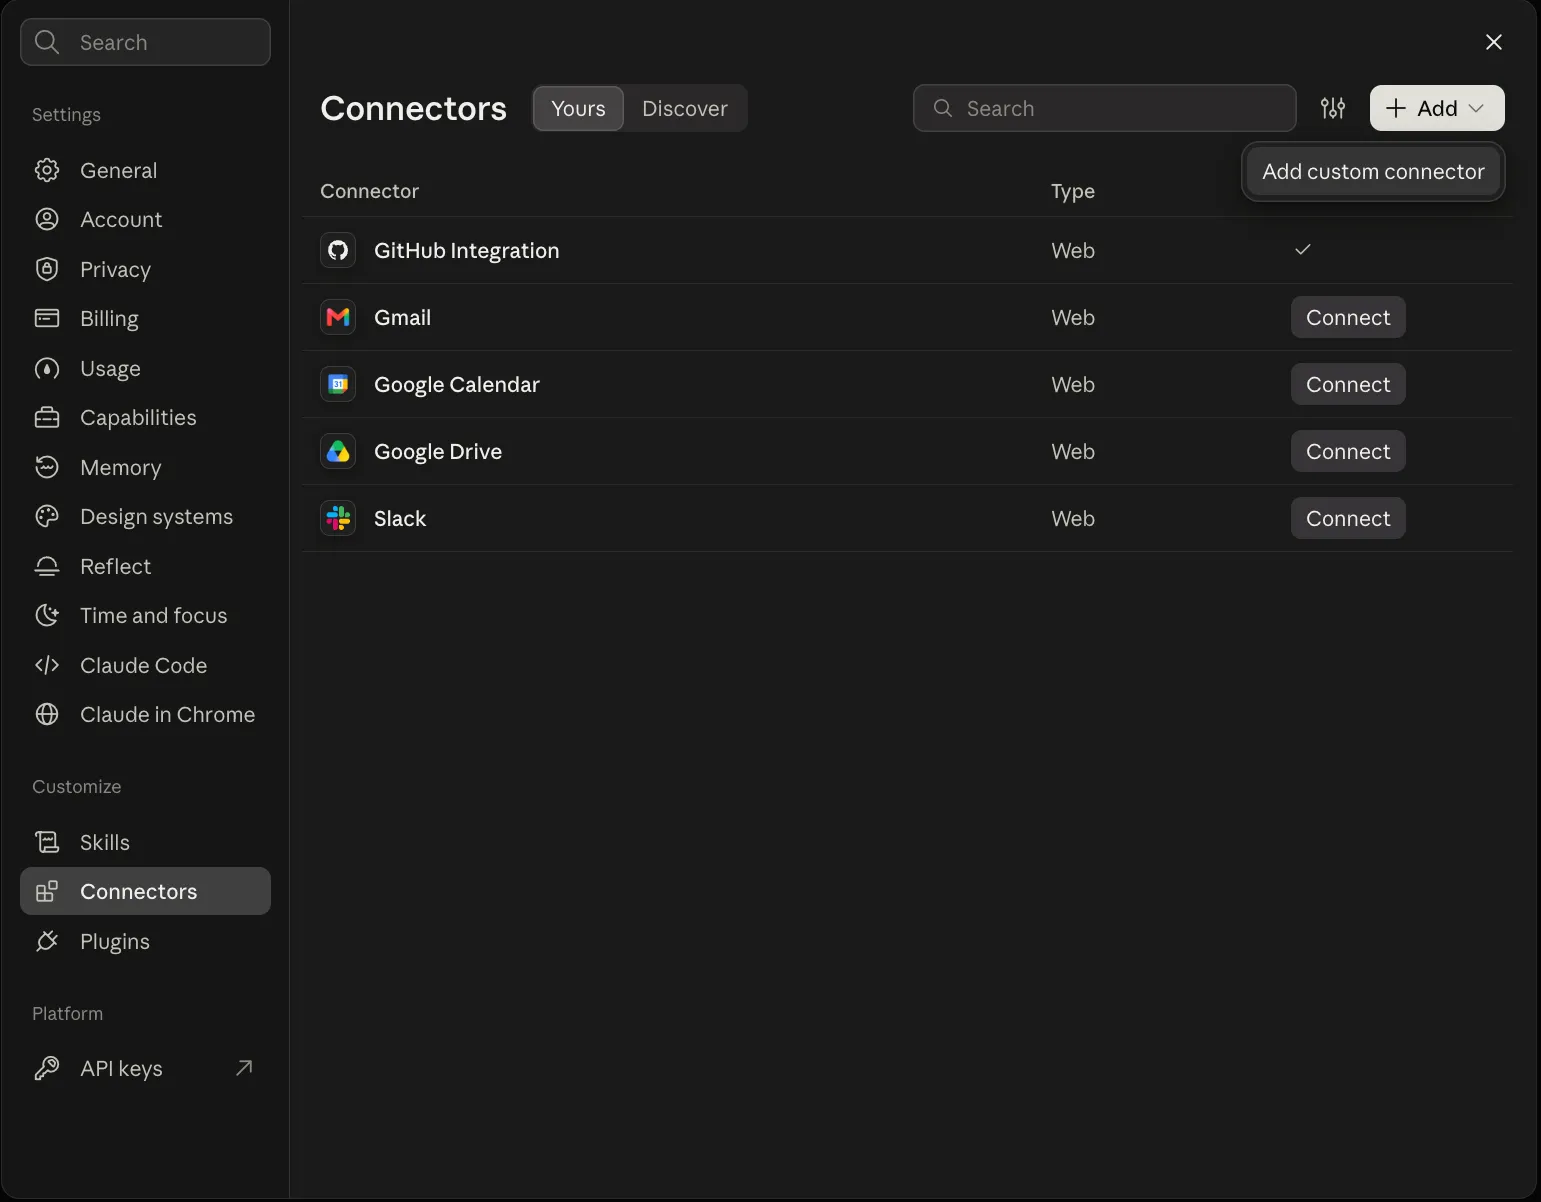Open the Memory settings page

(145, 467)
